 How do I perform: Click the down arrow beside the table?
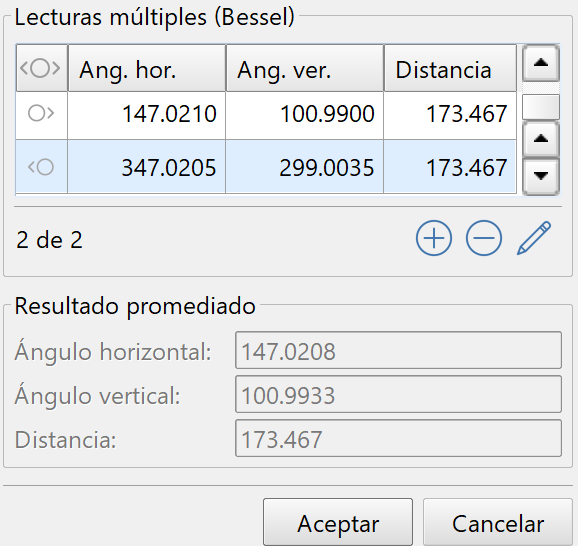click(x=541, y=176)
